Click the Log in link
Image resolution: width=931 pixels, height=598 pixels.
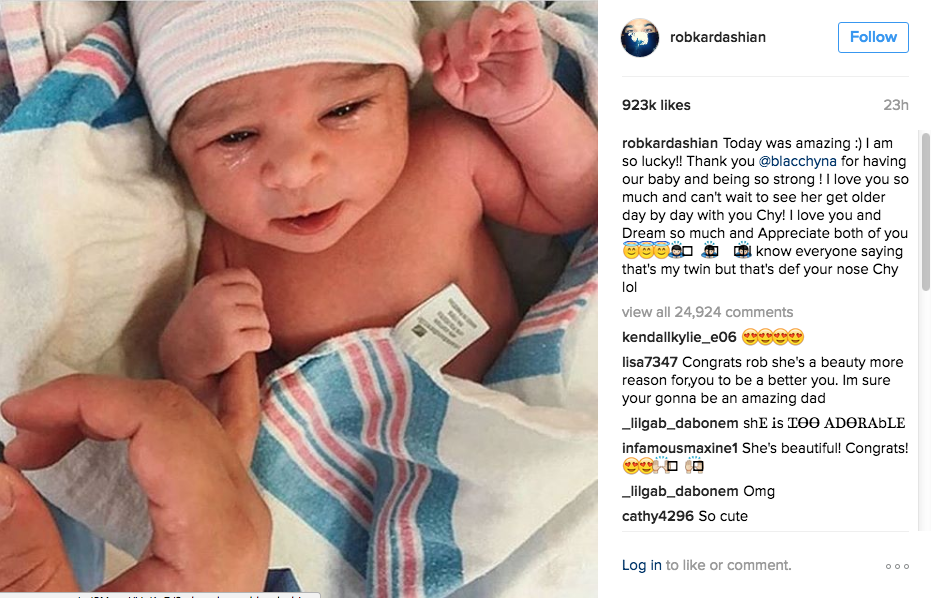(x=641, y=565)
